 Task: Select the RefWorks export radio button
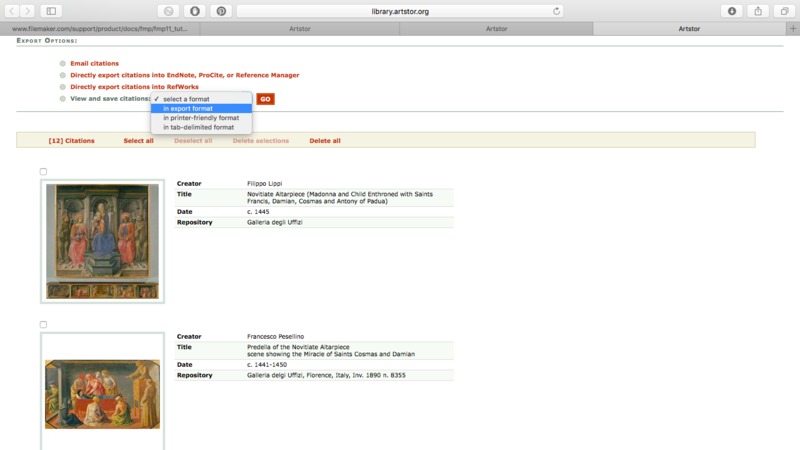click(x=63, y=87)
